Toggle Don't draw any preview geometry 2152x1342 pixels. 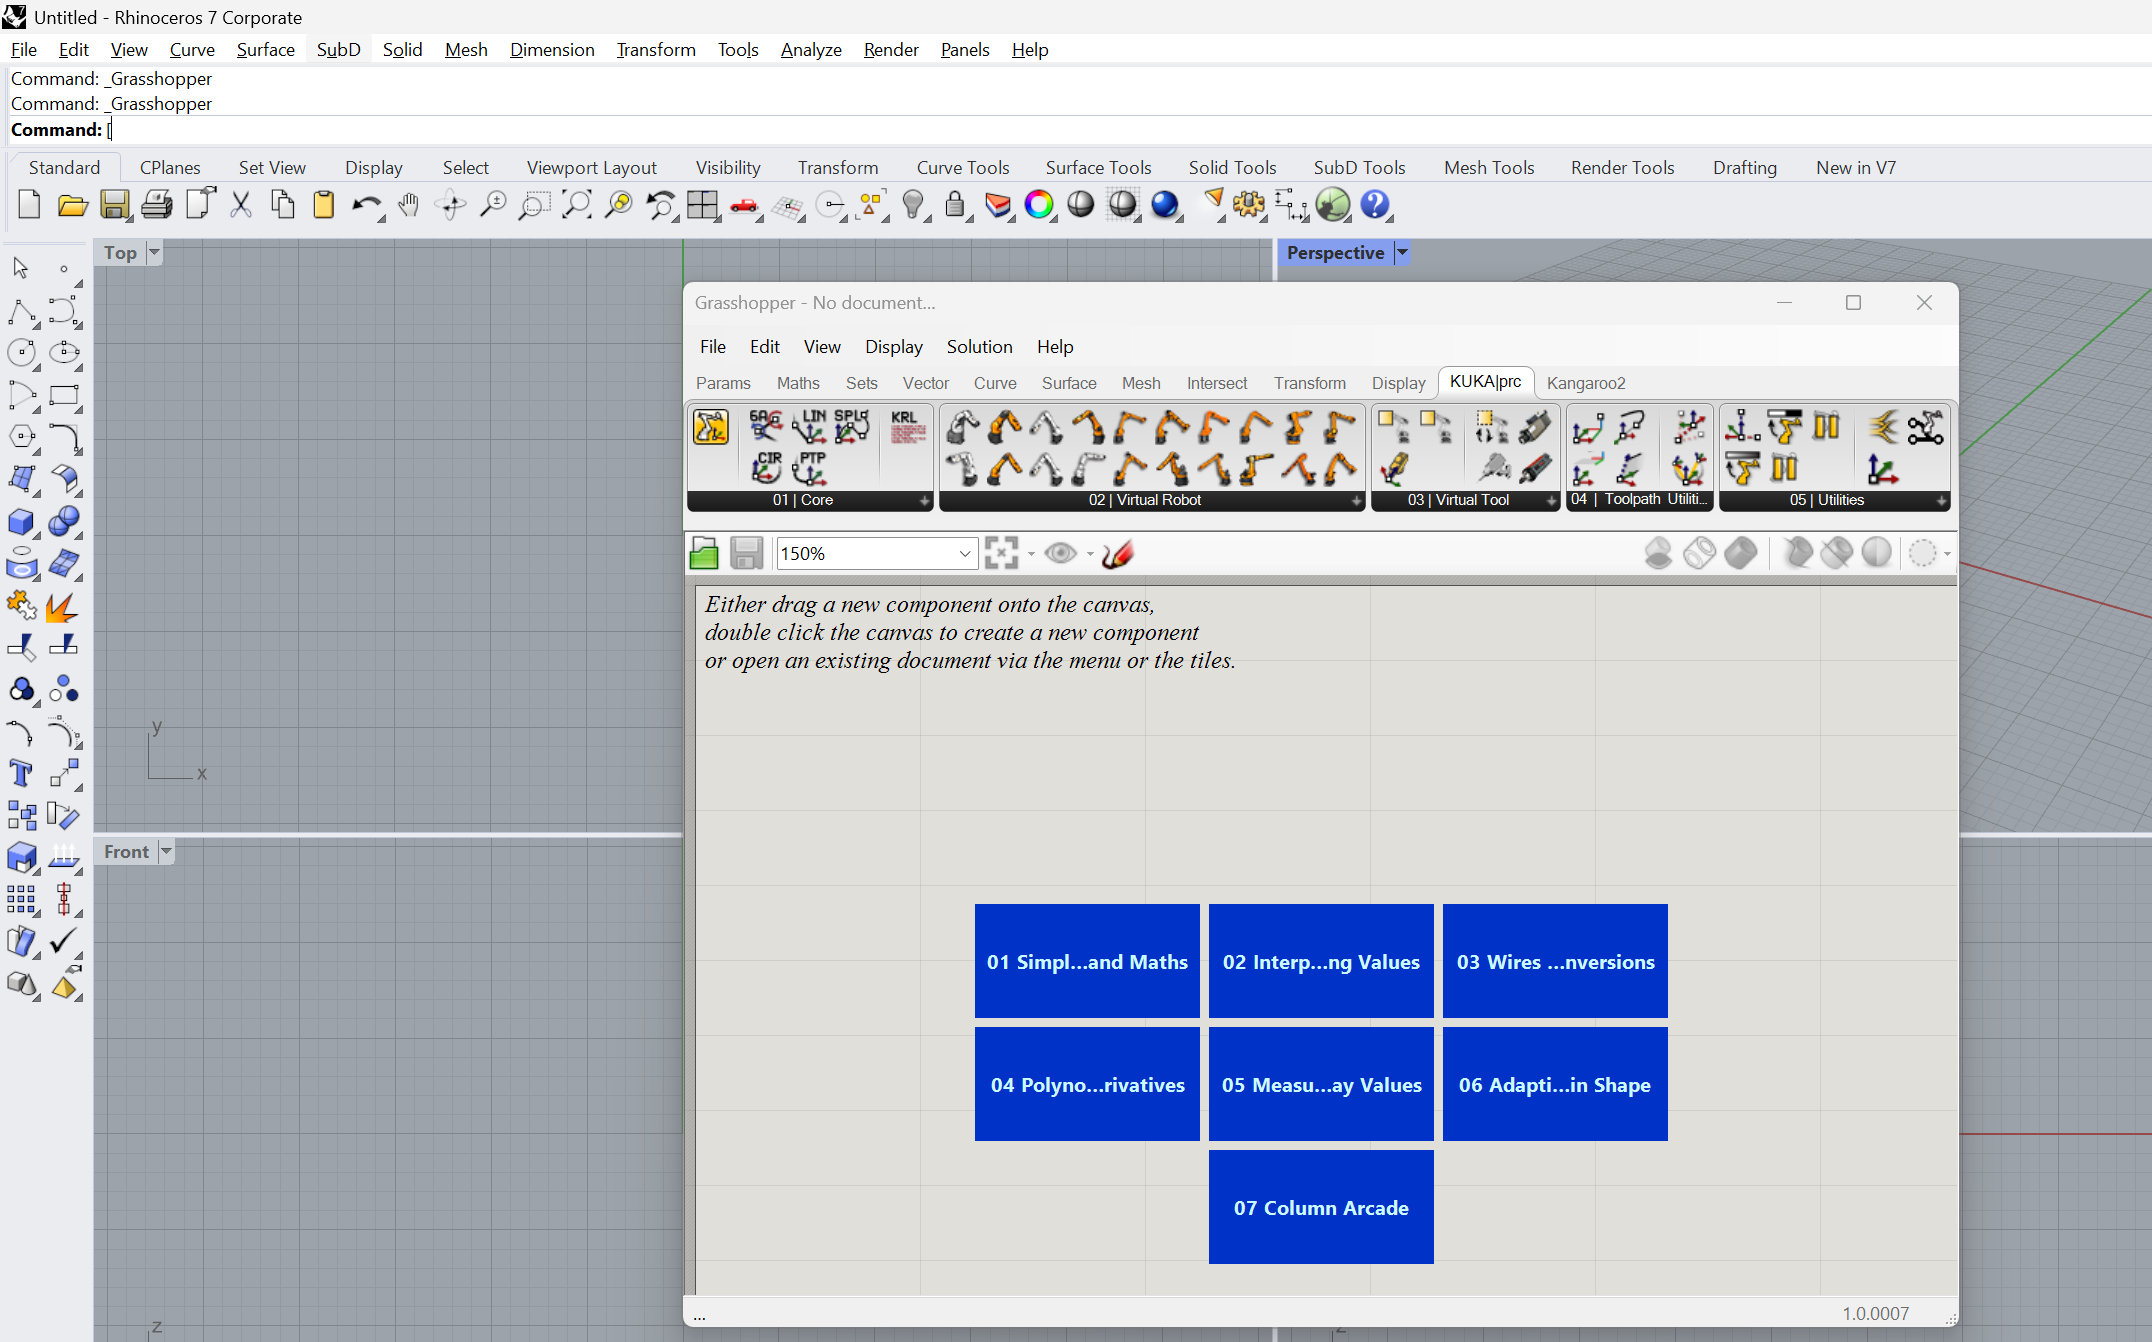[x=1658, y=553]
